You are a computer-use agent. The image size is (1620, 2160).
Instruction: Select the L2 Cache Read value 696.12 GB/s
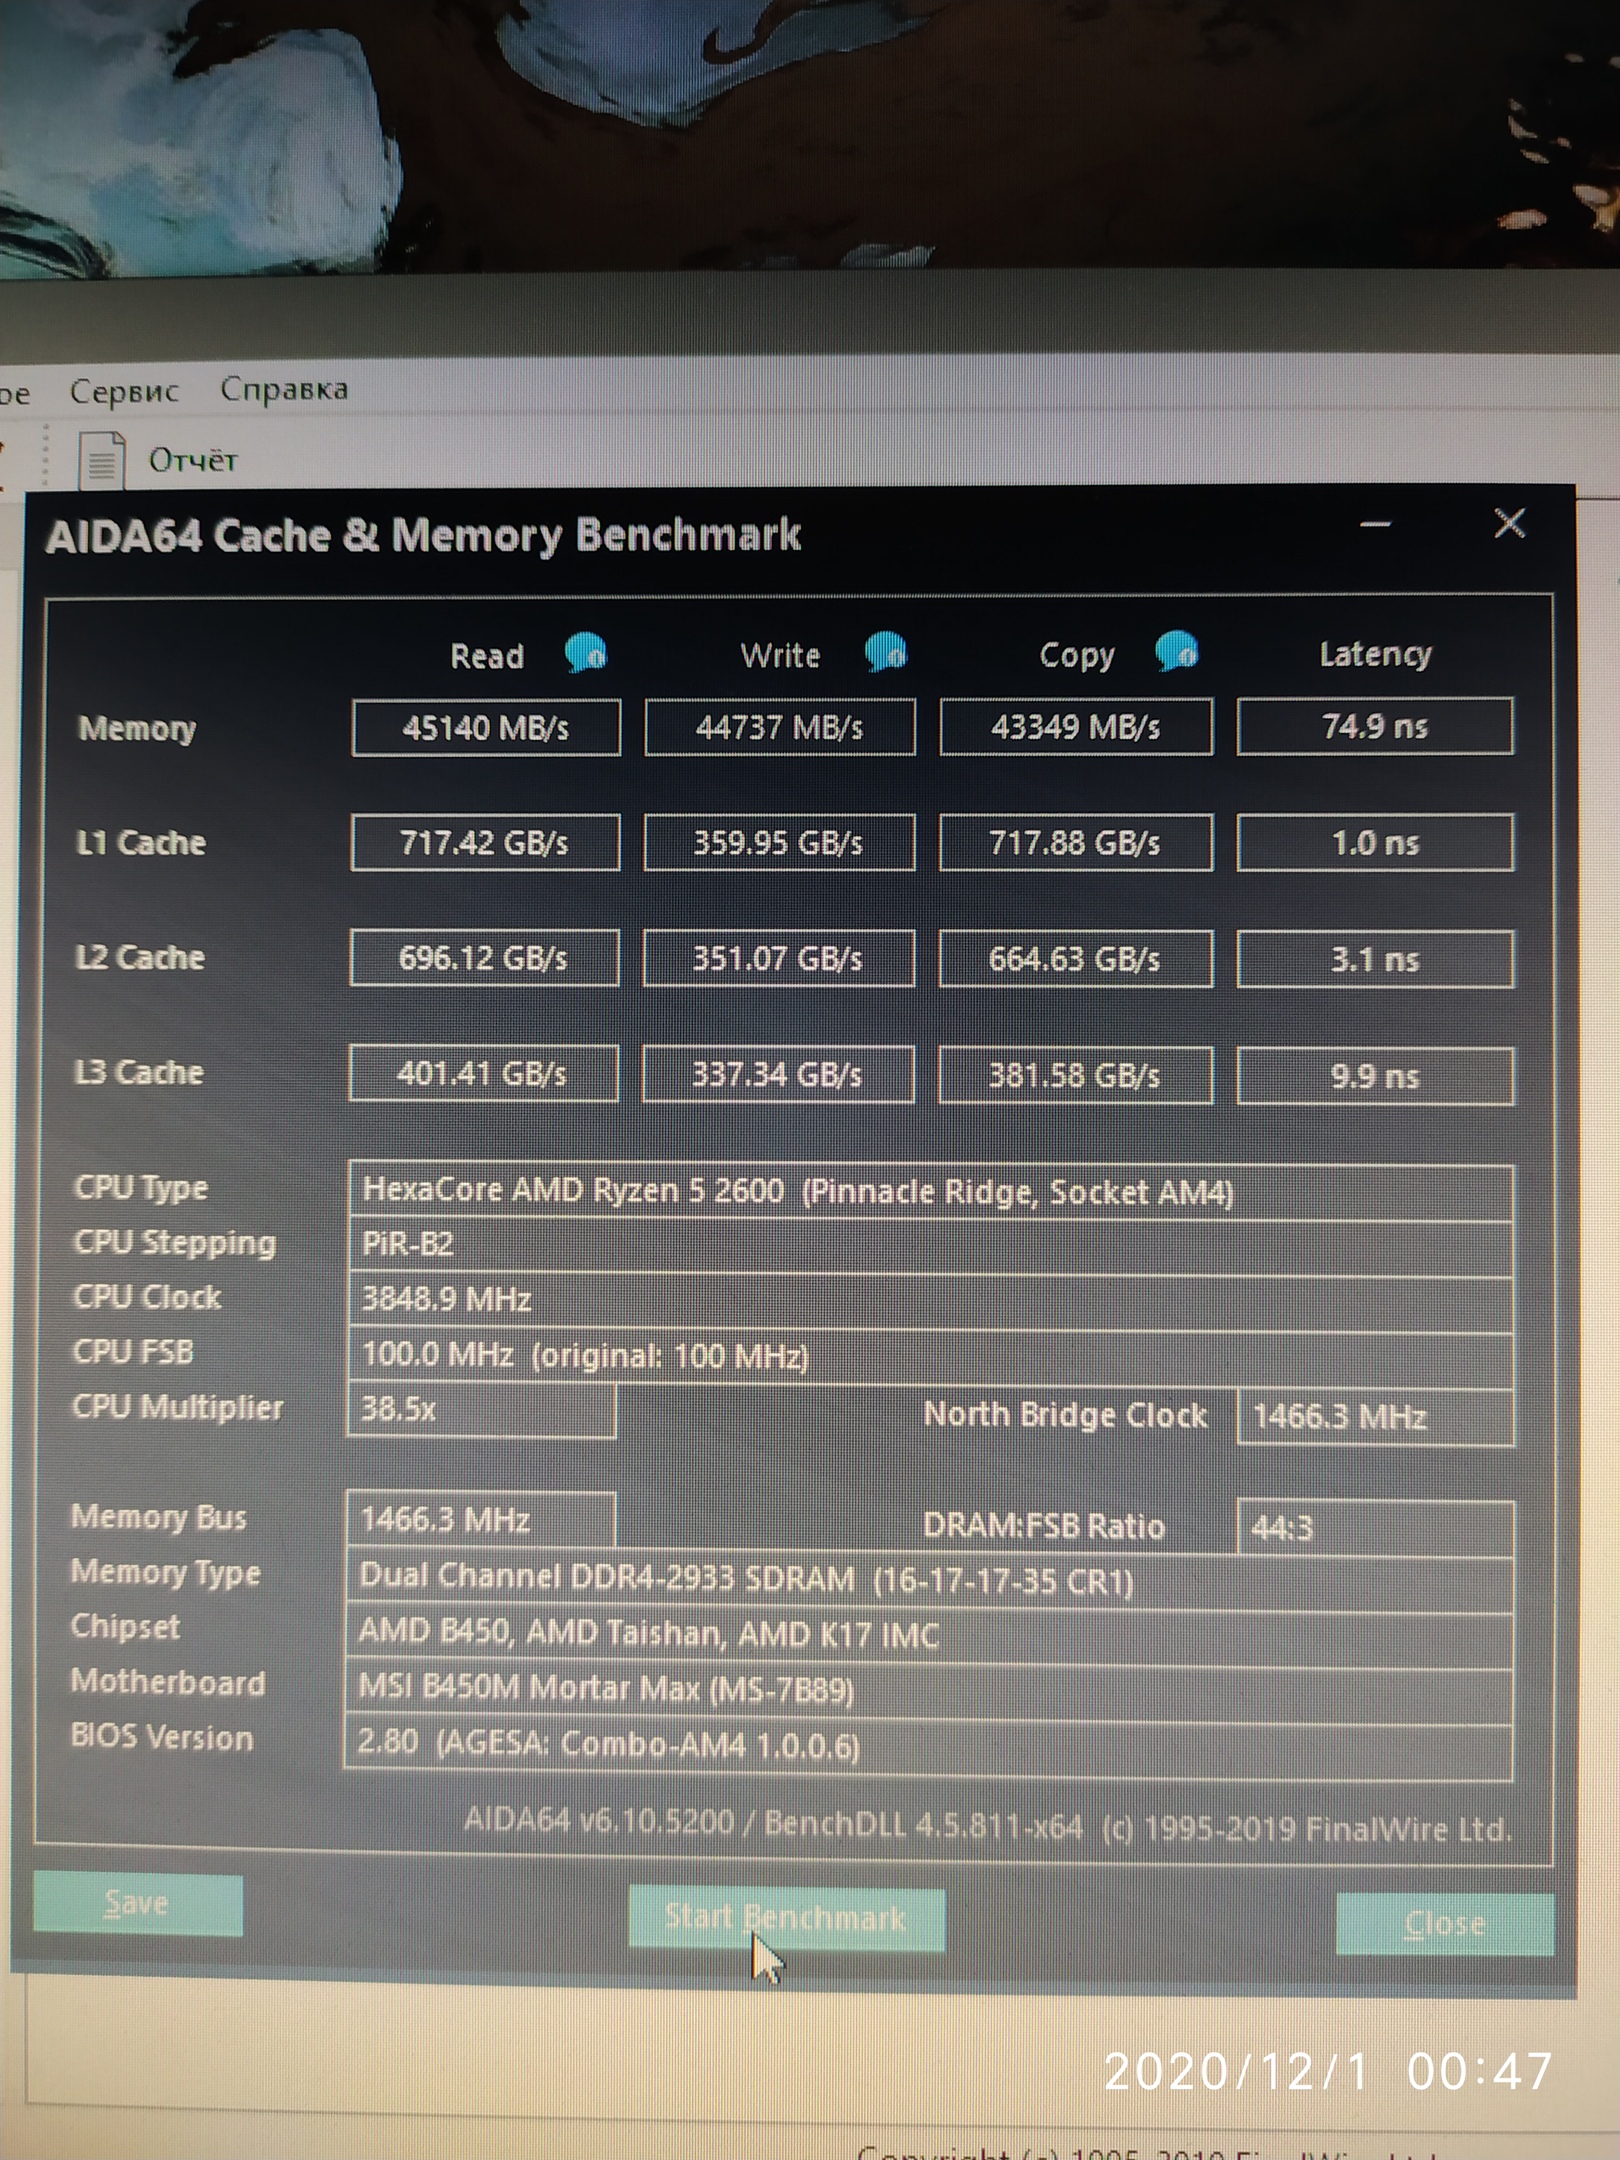484,958
